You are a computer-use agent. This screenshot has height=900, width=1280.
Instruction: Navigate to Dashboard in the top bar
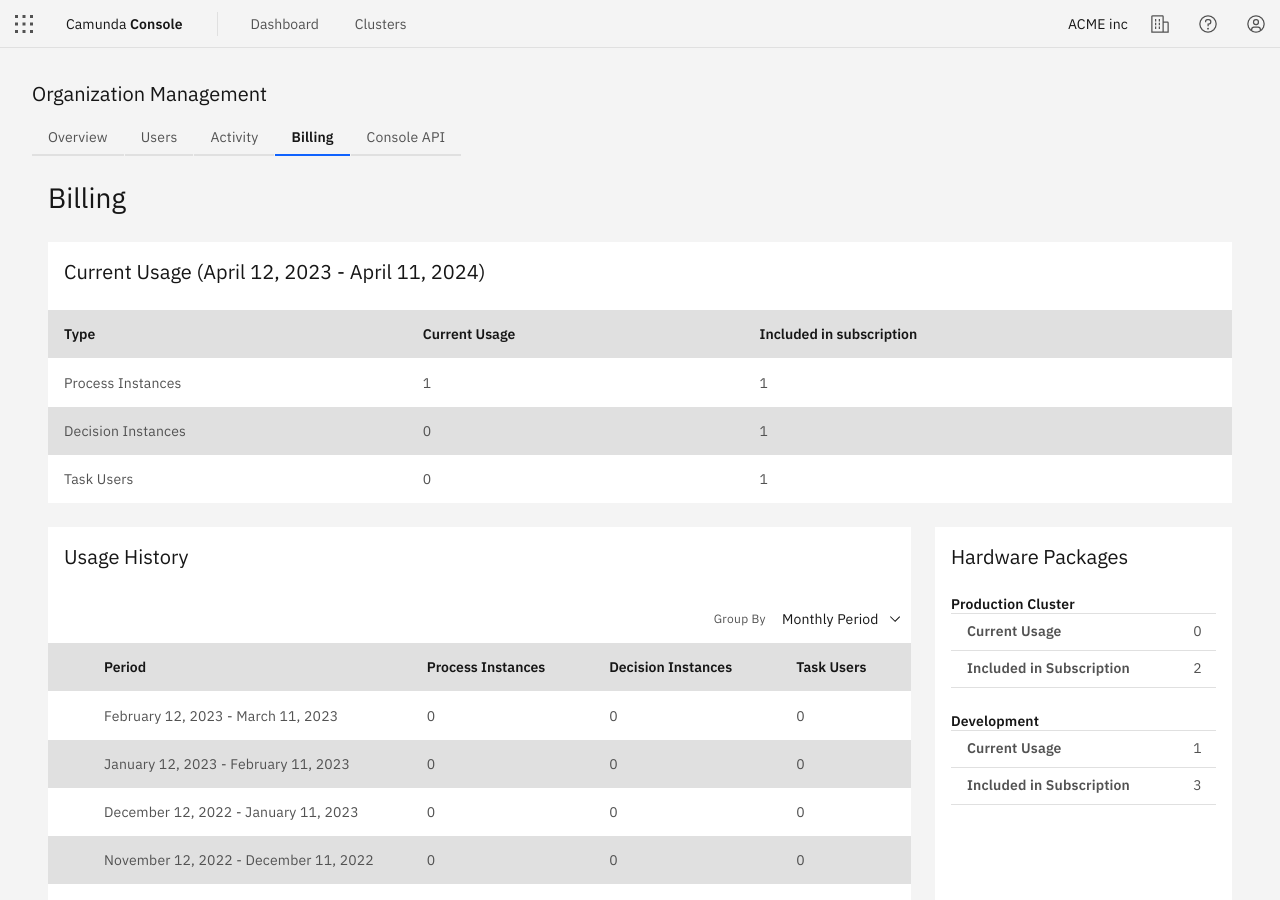point(284,23)
